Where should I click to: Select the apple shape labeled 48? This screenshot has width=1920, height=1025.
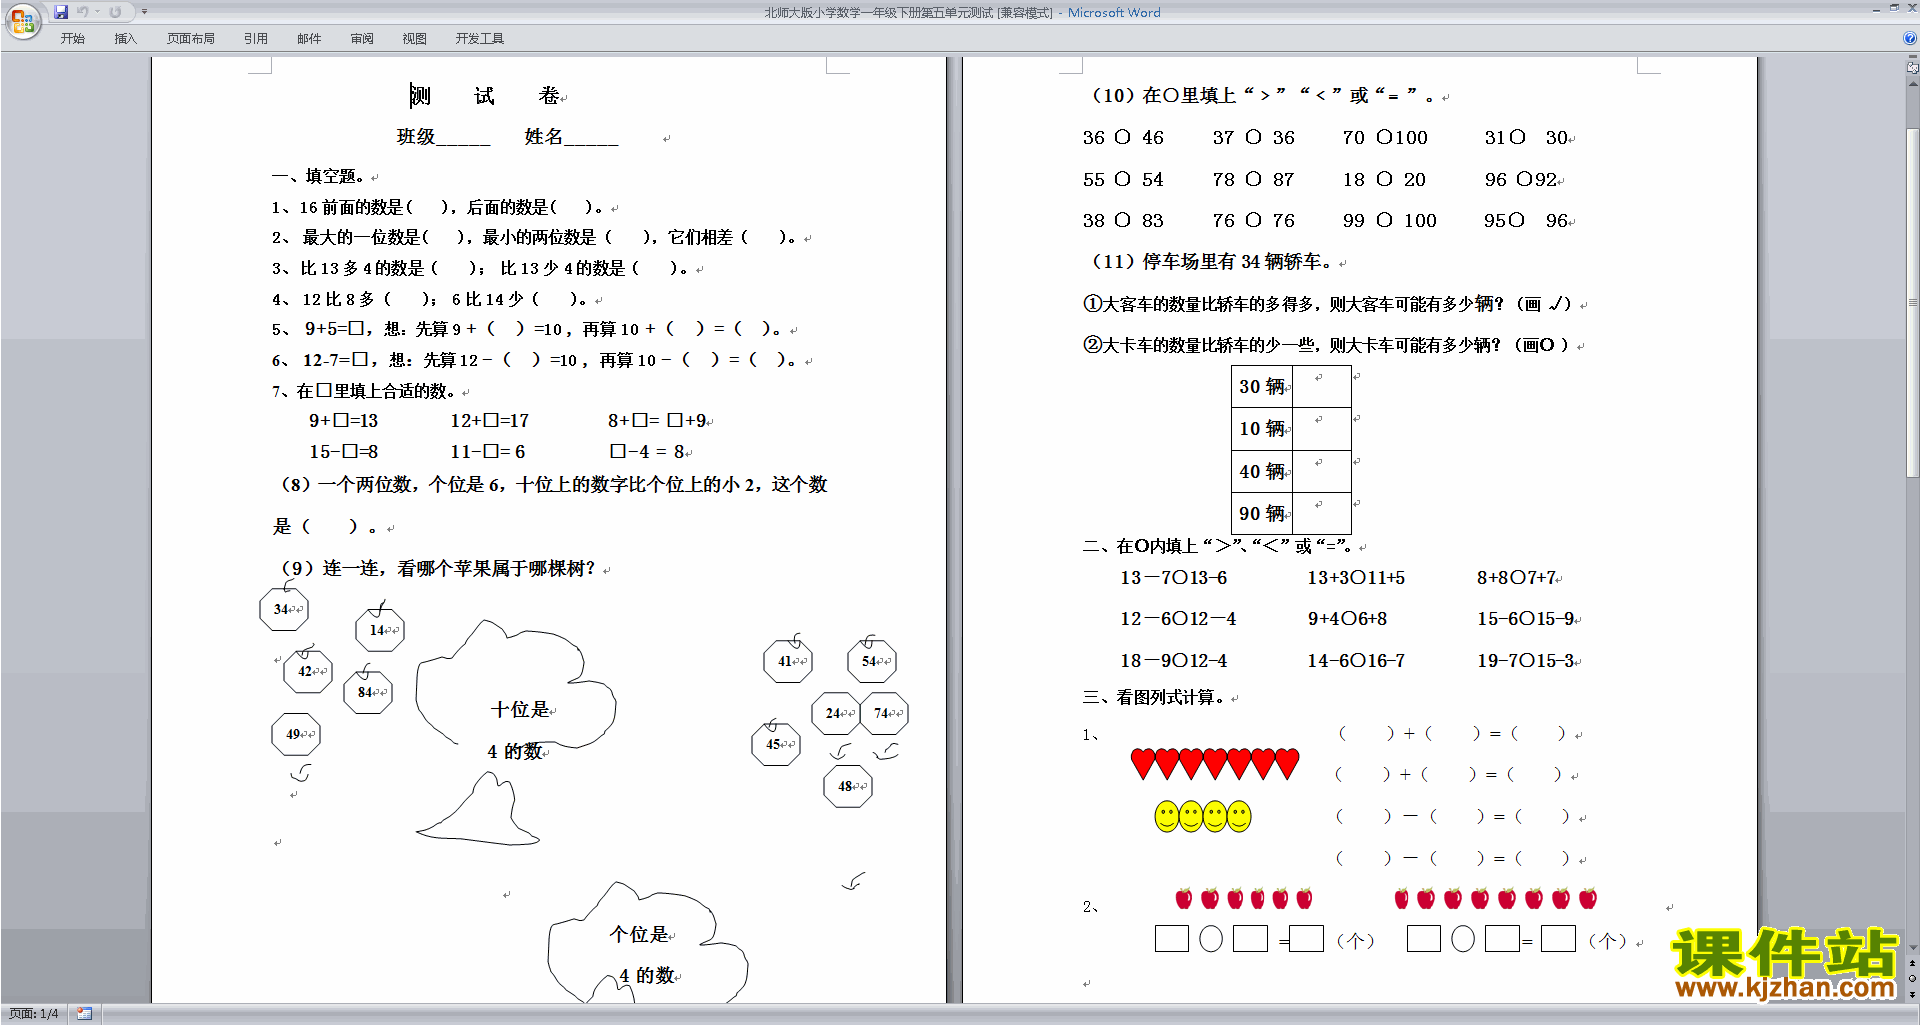tap(848, 786)
